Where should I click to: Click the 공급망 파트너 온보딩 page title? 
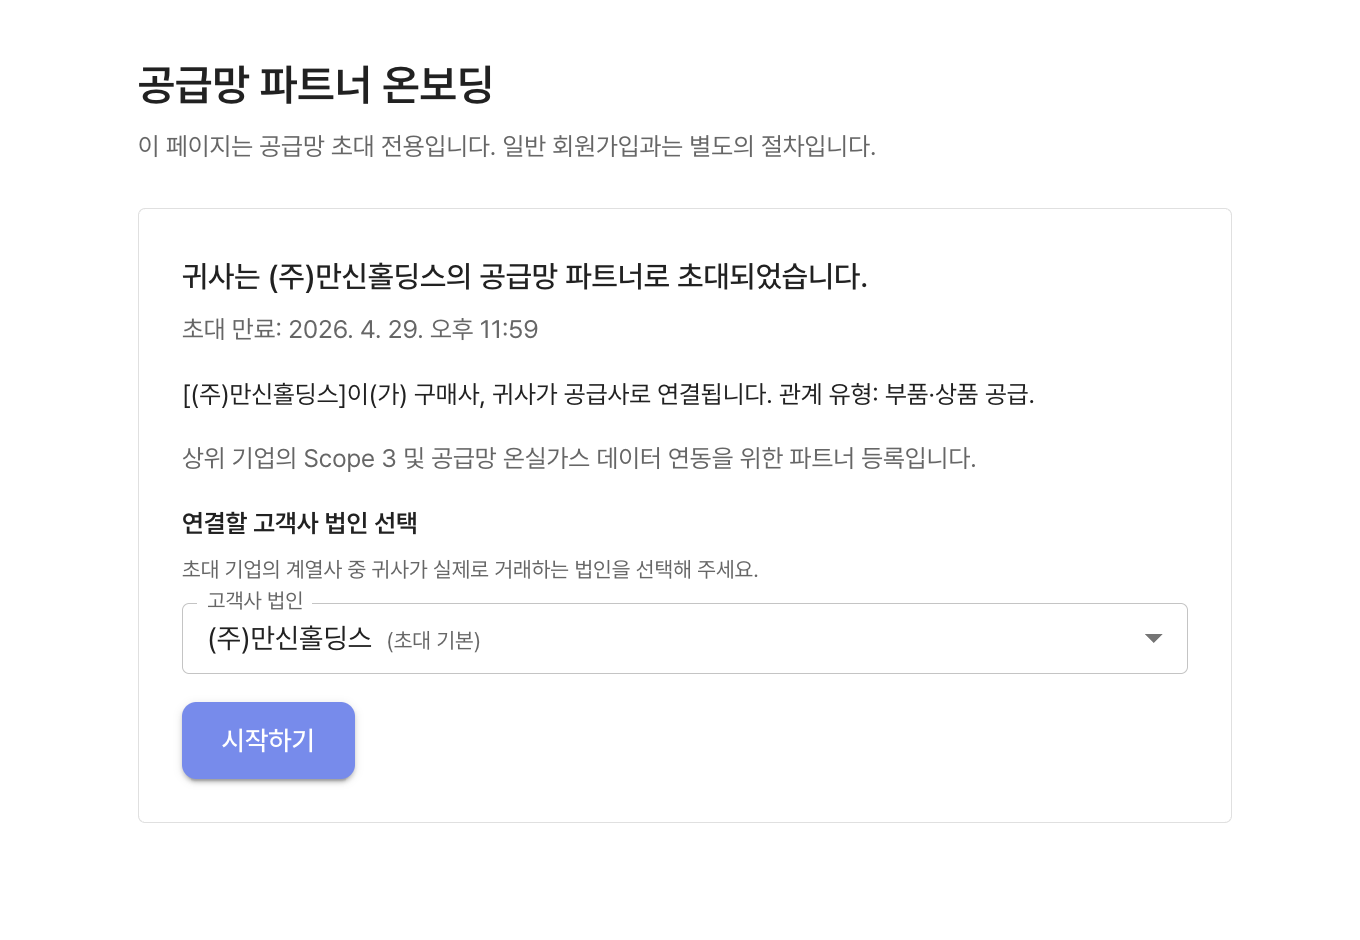[316, 84]
